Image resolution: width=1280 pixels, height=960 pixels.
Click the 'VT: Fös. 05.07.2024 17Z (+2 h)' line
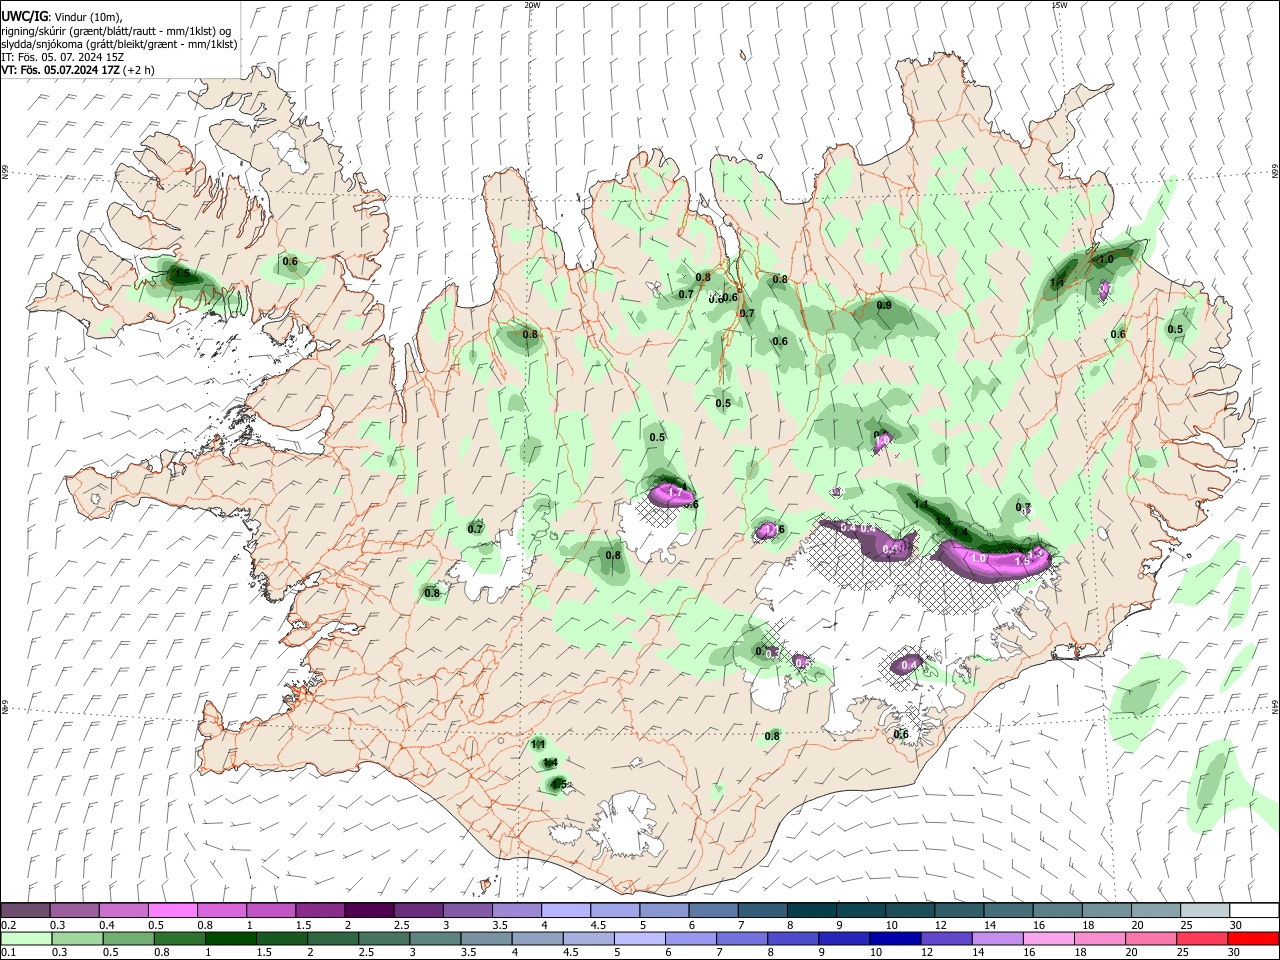point(76,70)
